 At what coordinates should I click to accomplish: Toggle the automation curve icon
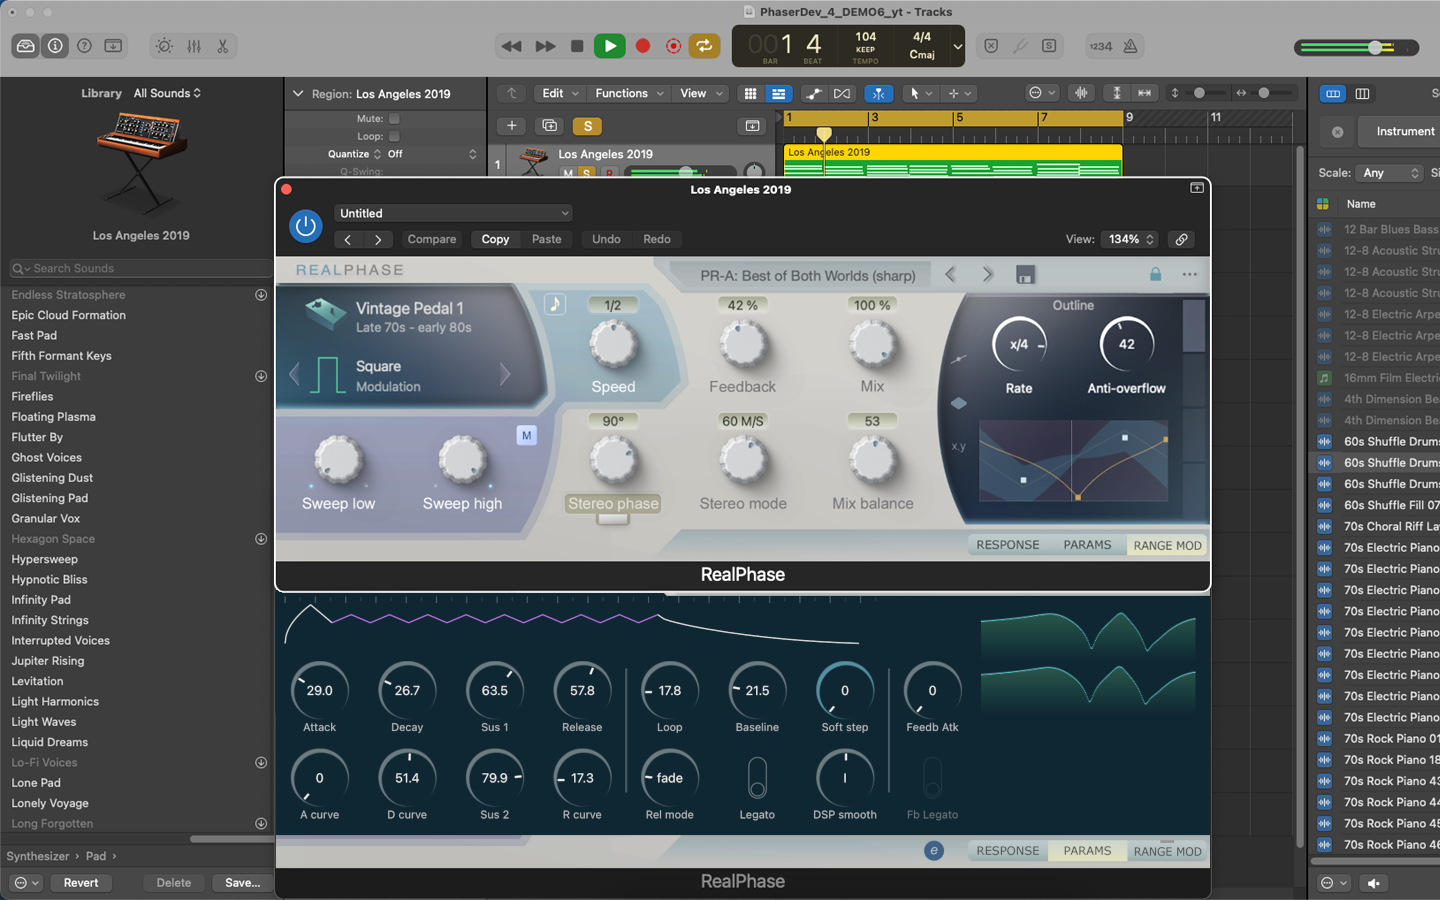pyautogui.click(x=814, y=93)
